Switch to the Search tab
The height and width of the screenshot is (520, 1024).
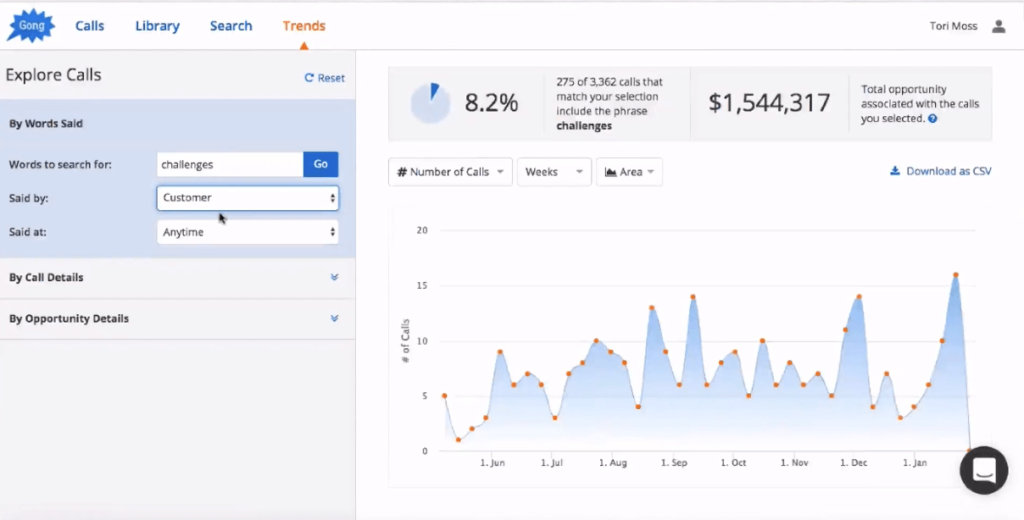click(231, 26)
